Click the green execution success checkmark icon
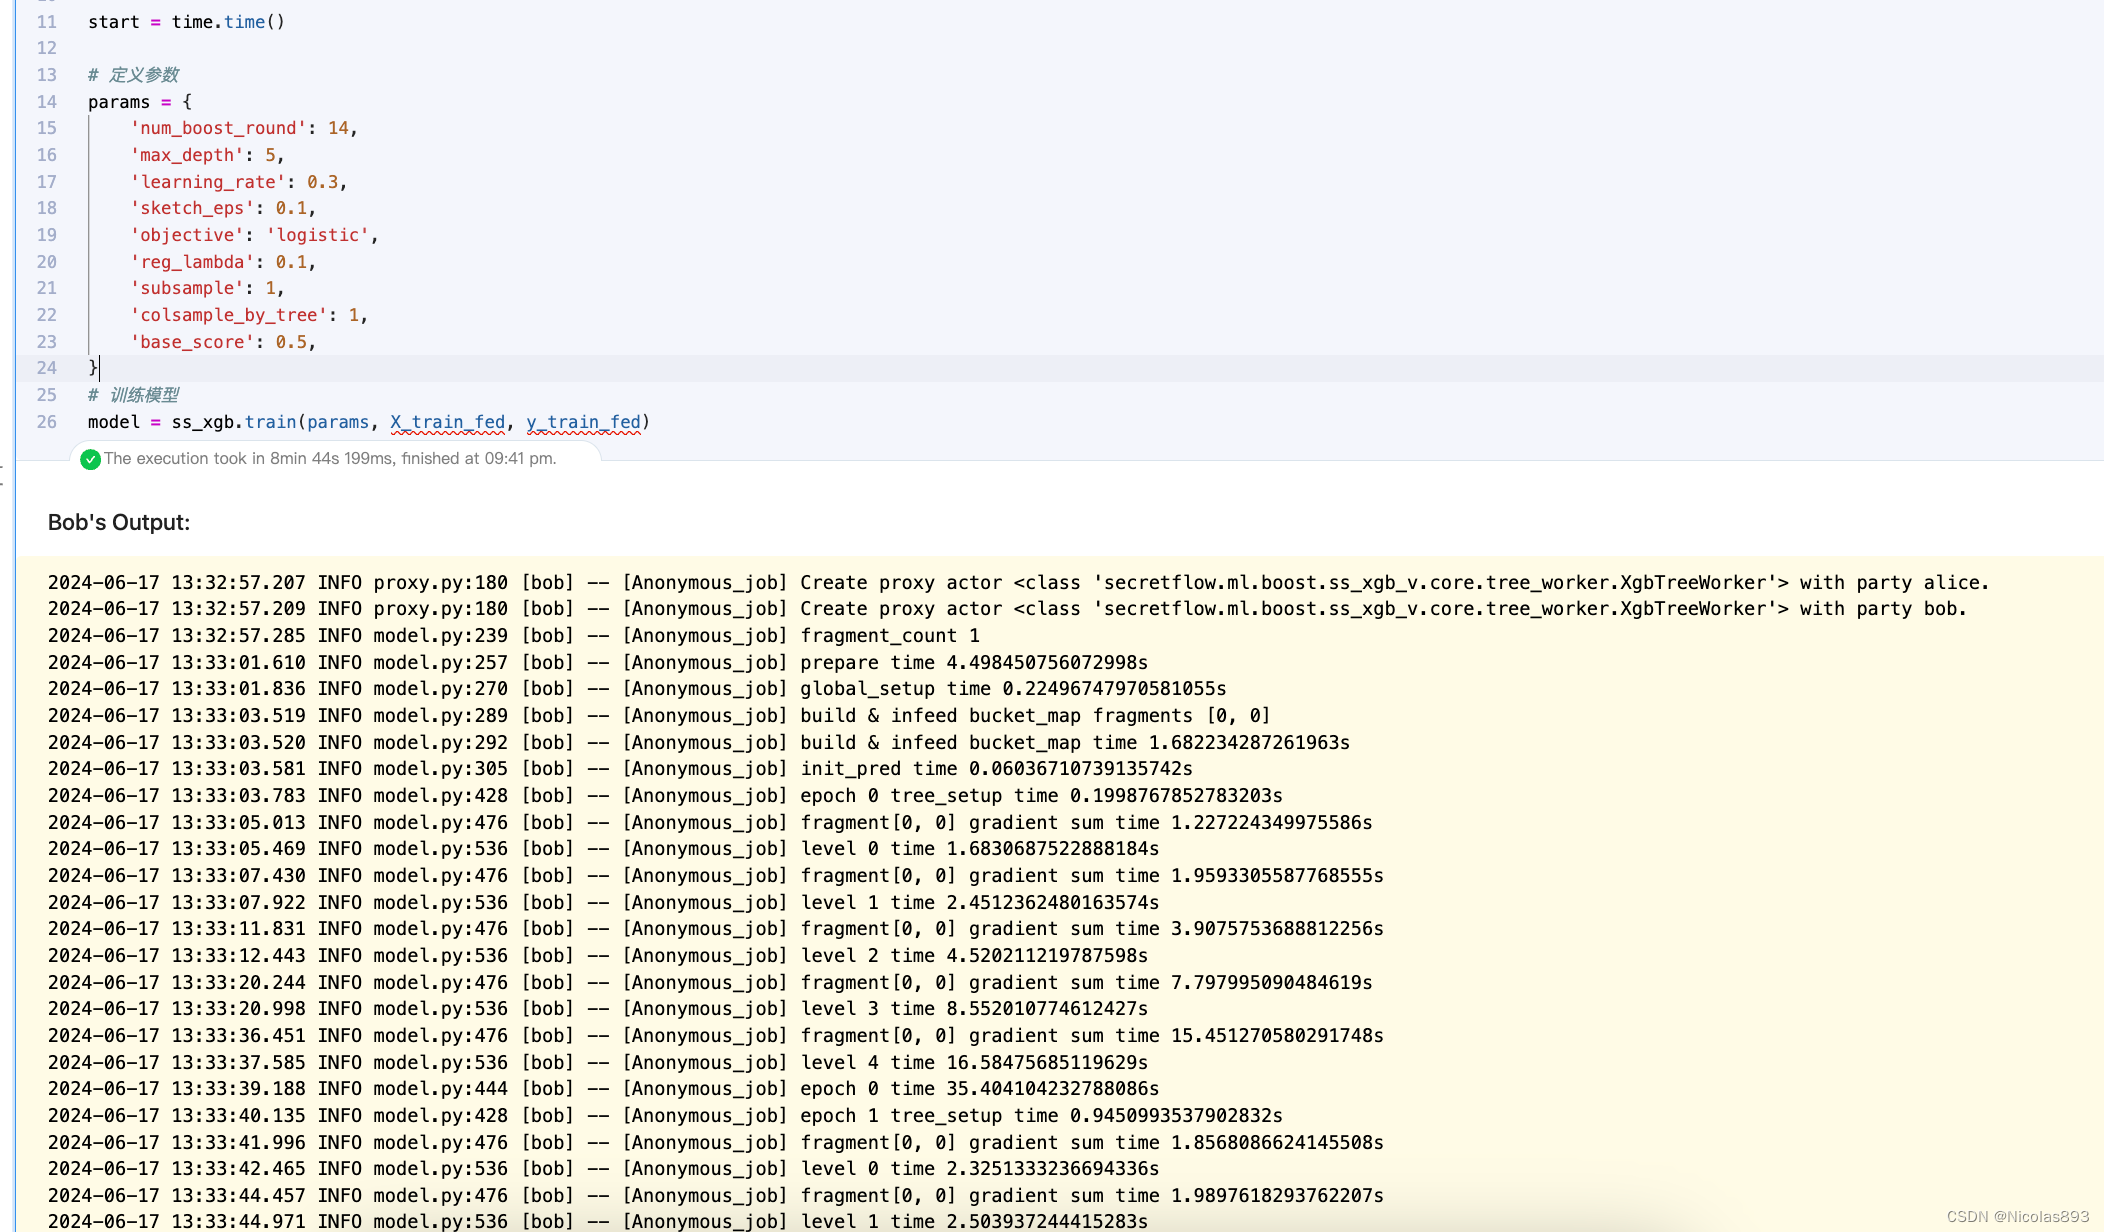Viewport: 2104px width, 1232px height. point(90,459)
